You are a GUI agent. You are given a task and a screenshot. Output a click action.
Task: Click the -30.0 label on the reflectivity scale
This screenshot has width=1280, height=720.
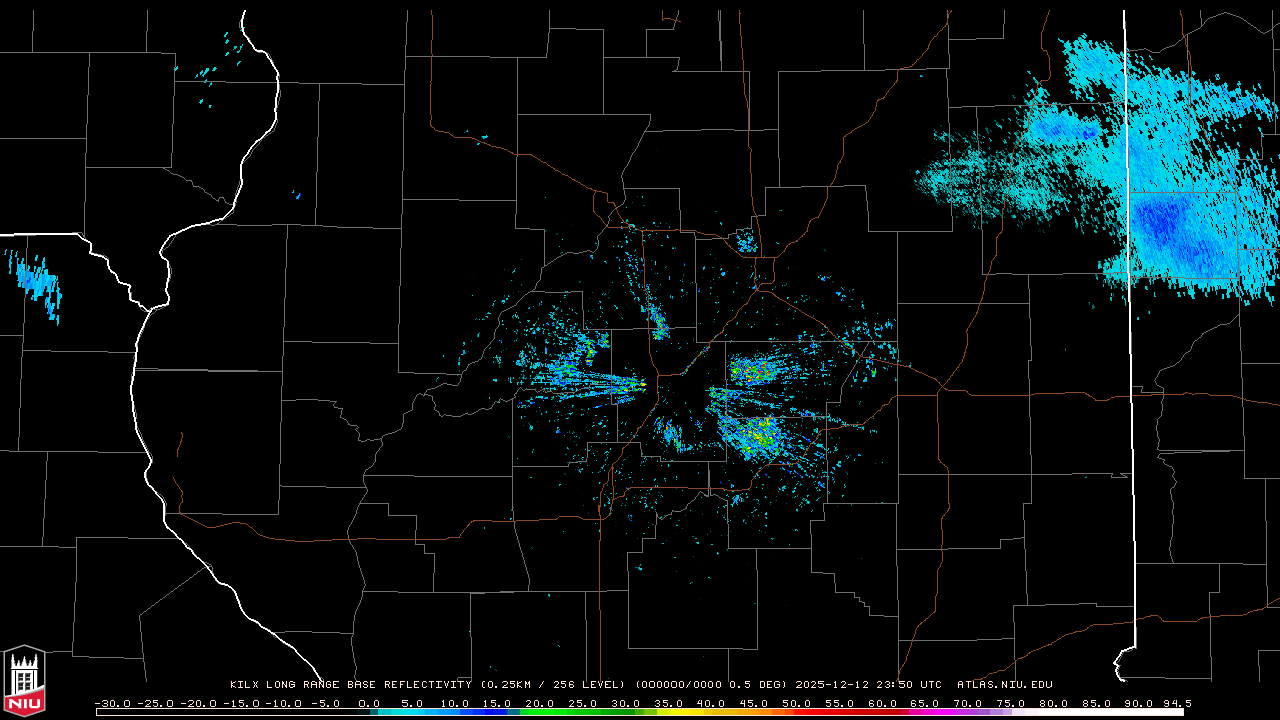pyautogui.click(x=111, y=704)
